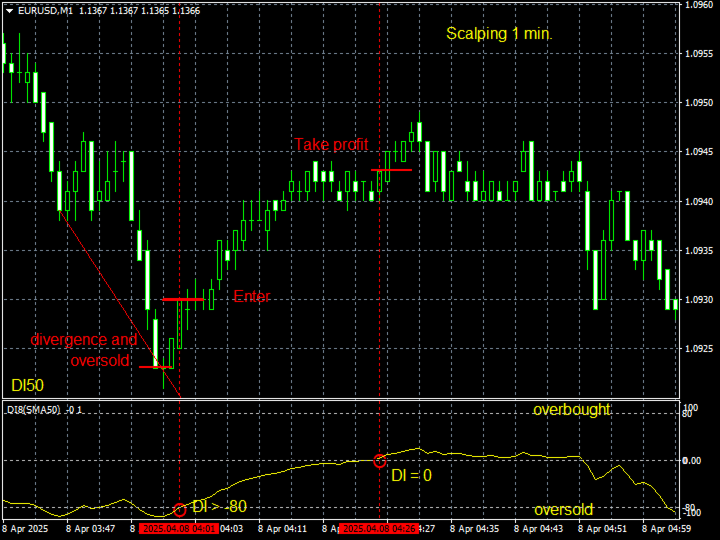Open the chart menu triangle beside EURUSD,M1
The height and width of the screenshot is (540, 720).
click(x=10, y=11)
